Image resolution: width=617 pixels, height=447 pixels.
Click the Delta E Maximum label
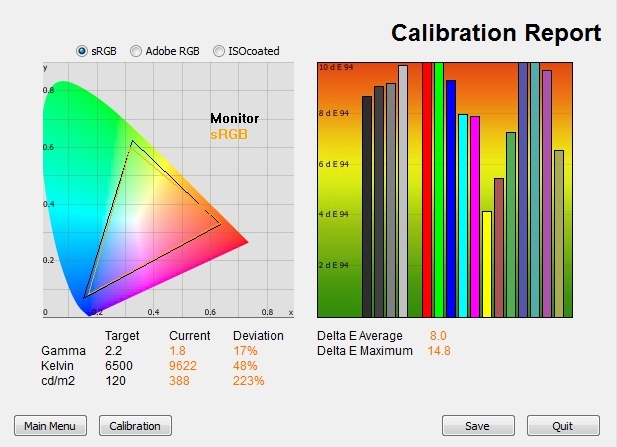(365, 351)
